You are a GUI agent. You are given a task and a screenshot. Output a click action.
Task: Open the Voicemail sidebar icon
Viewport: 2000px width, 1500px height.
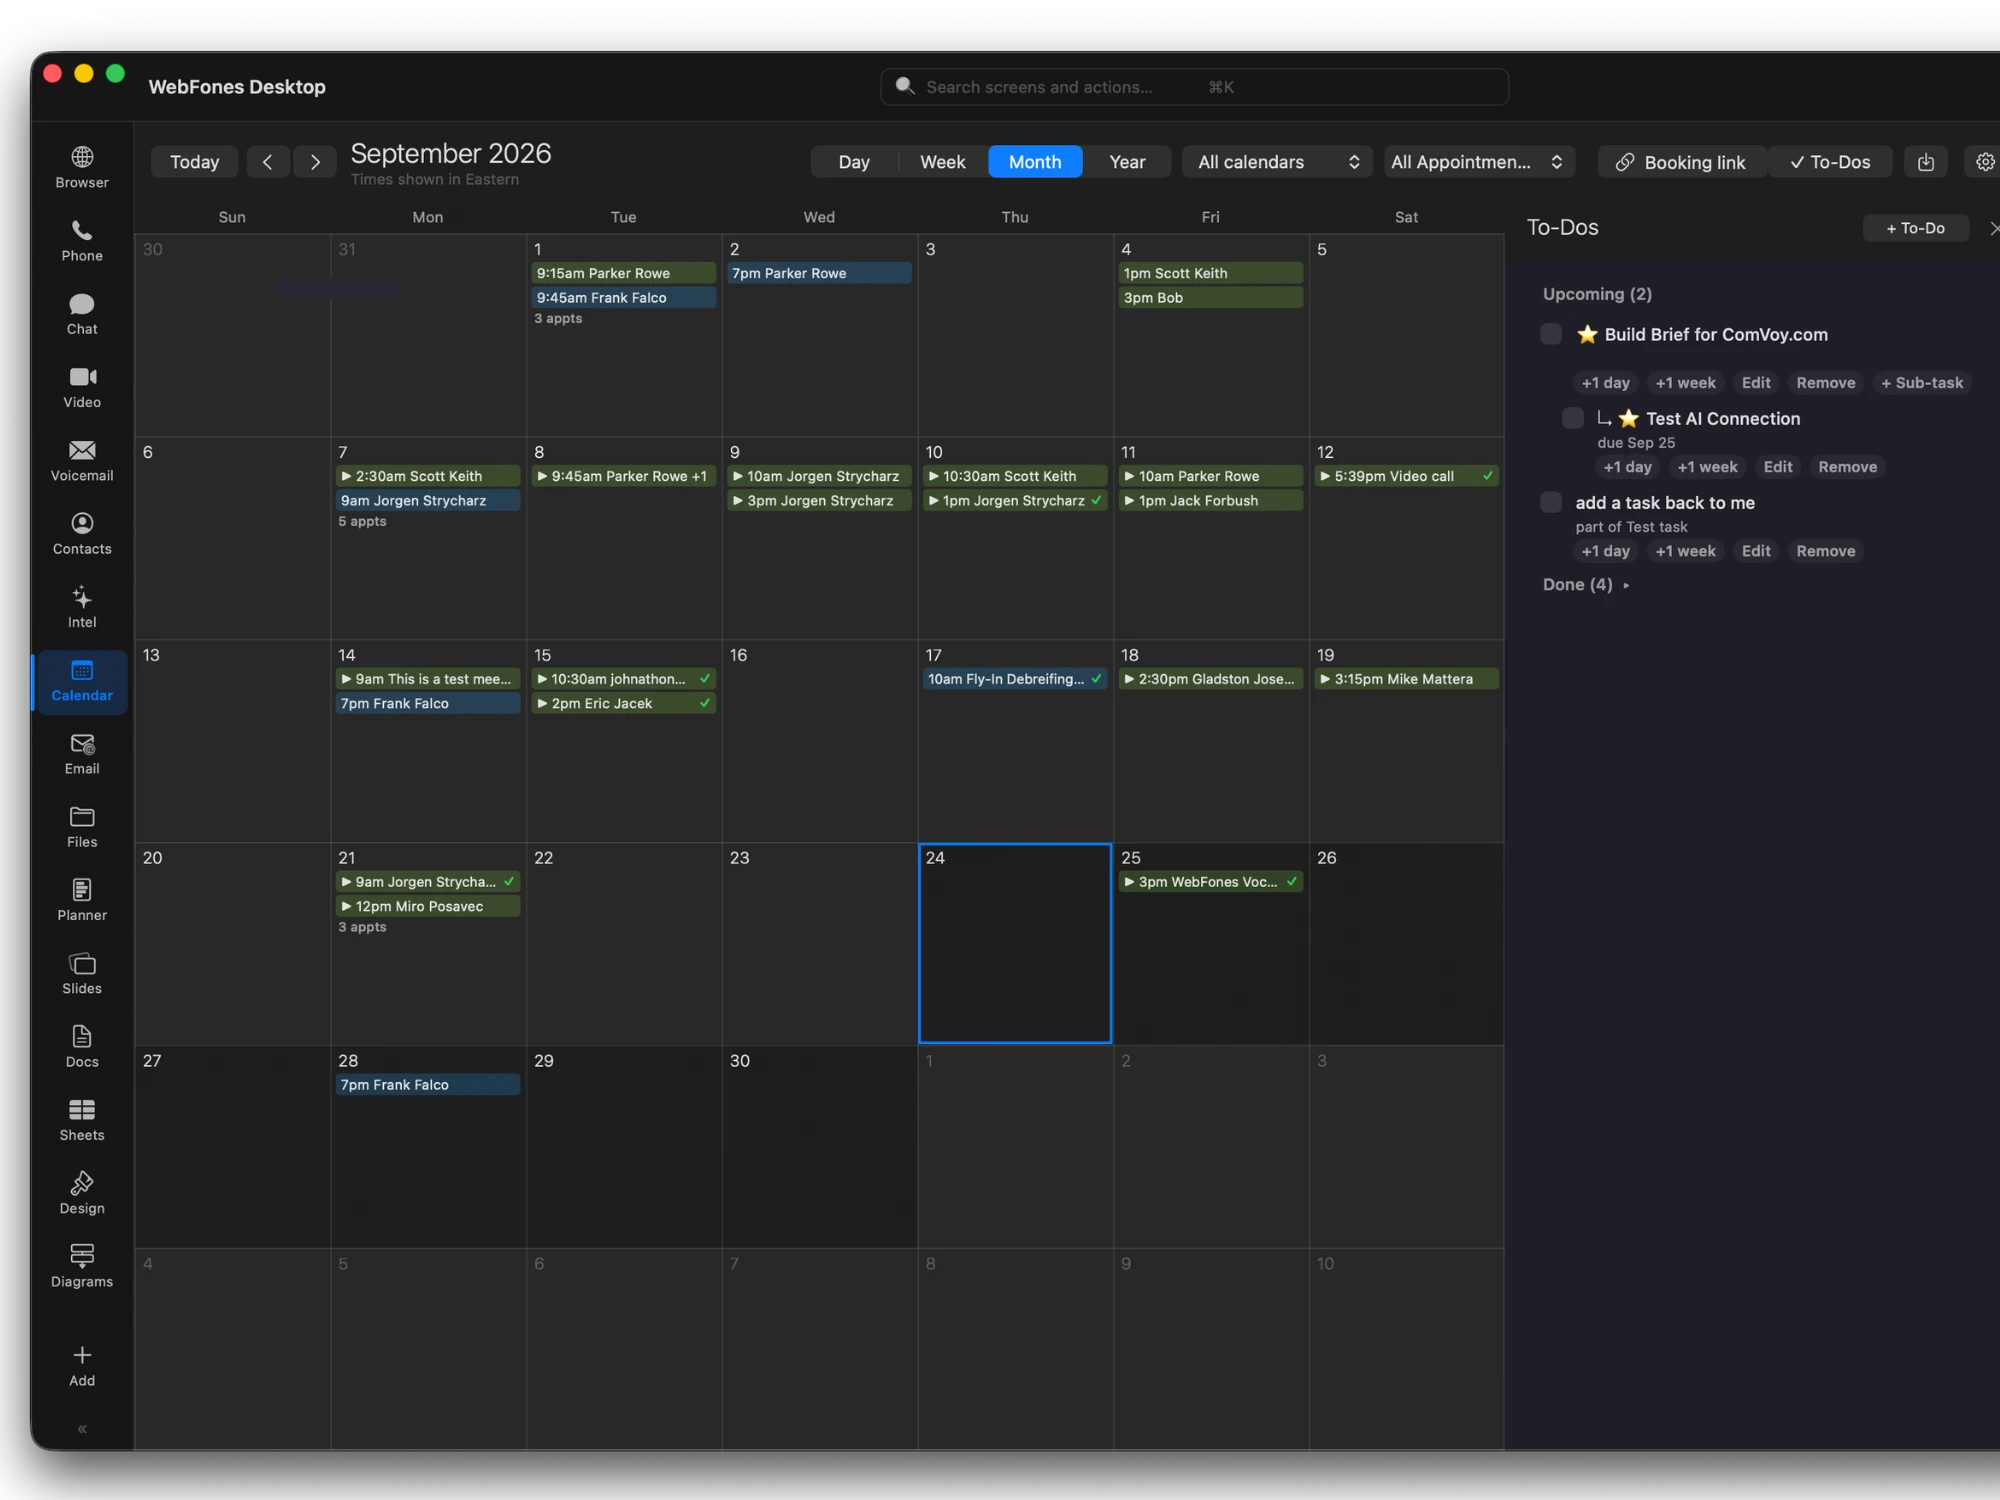coord(82,460)
